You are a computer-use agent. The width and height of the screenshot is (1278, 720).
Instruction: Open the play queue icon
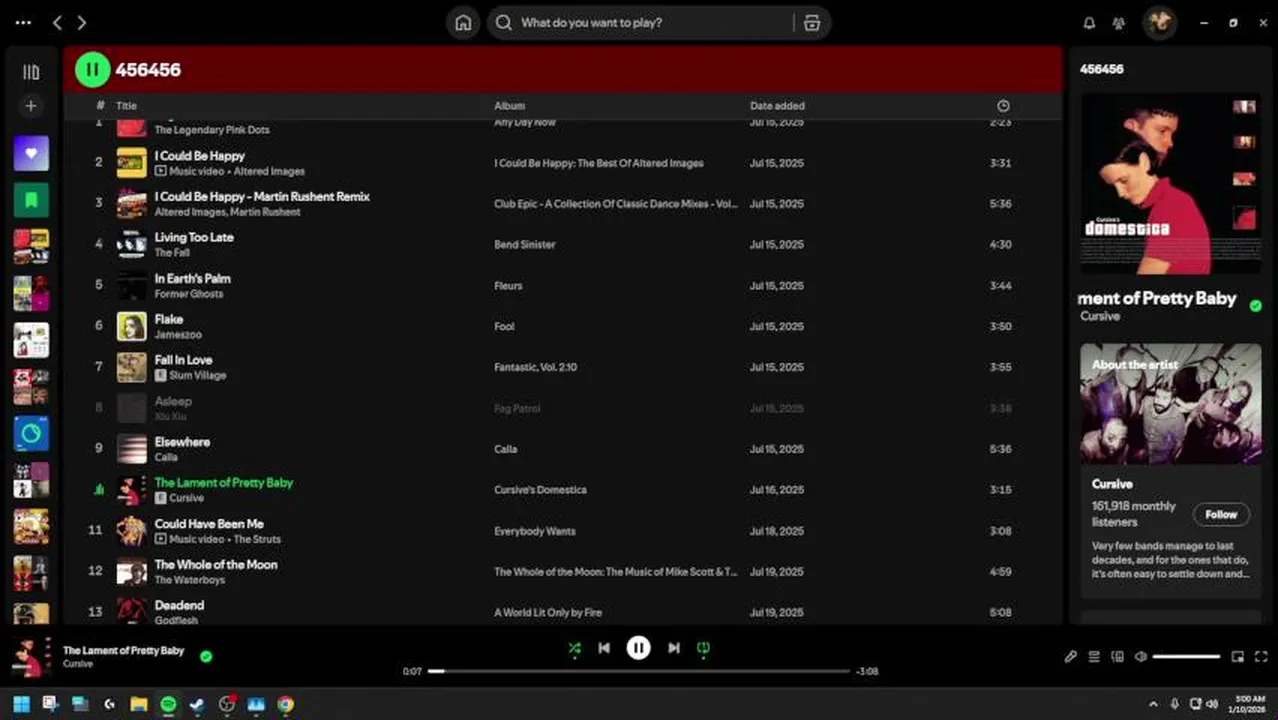(x=1094, y=657)
